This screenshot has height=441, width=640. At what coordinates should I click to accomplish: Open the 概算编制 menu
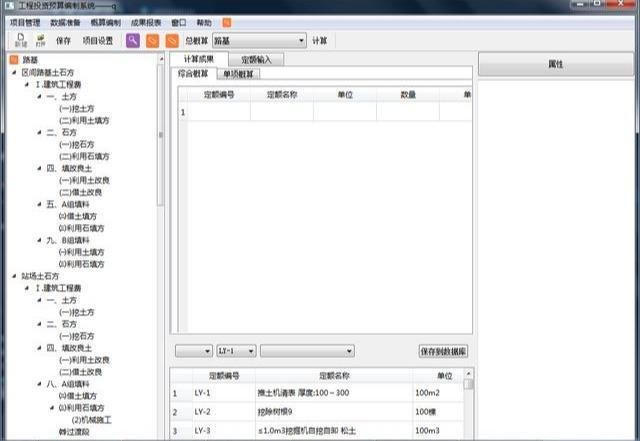[105, 22]
